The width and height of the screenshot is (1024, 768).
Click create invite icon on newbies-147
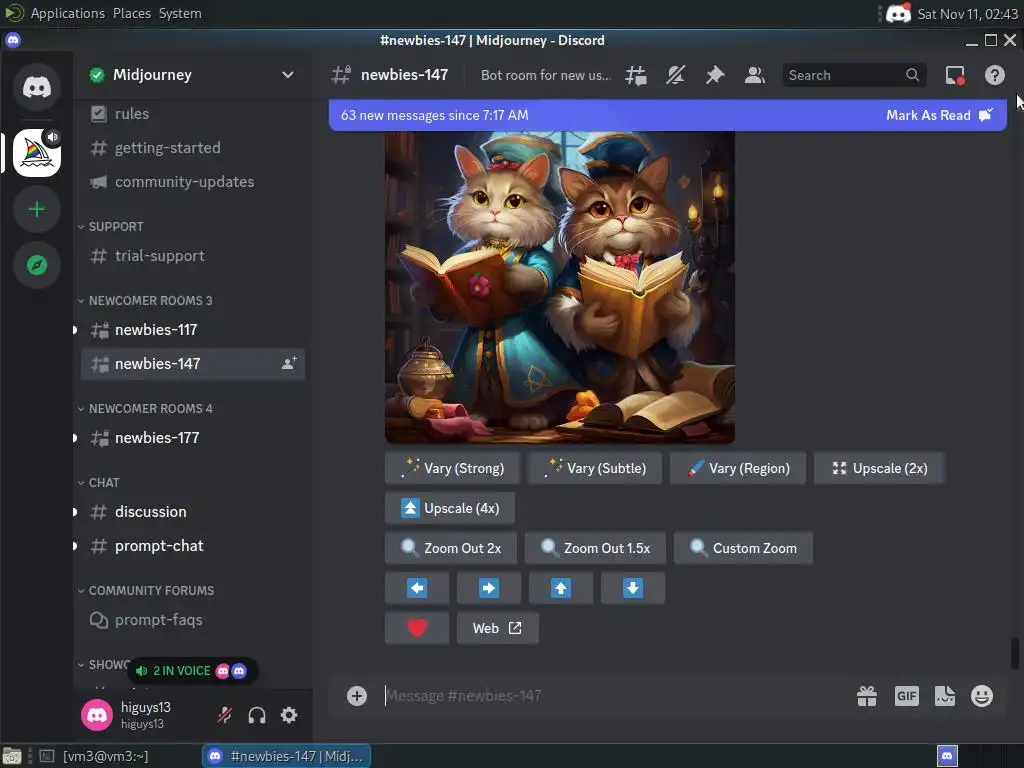click(289, 363)
